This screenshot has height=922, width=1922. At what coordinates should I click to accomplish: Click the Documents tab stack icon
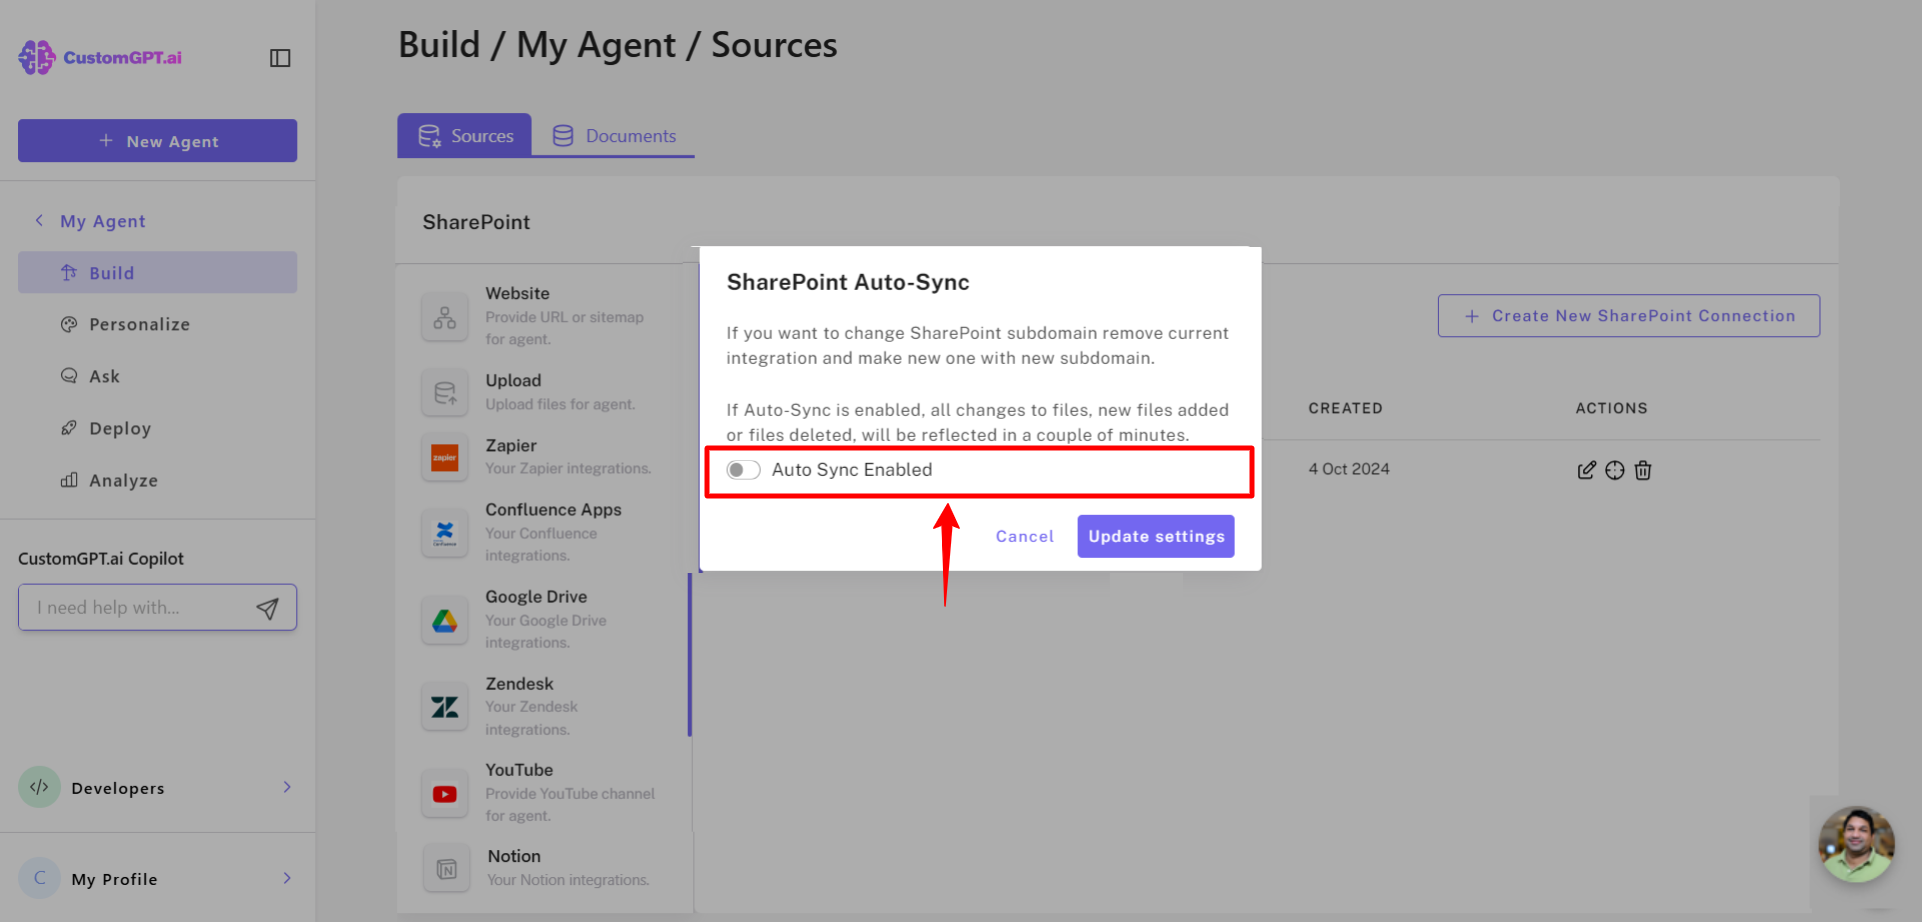click(563, 136)
